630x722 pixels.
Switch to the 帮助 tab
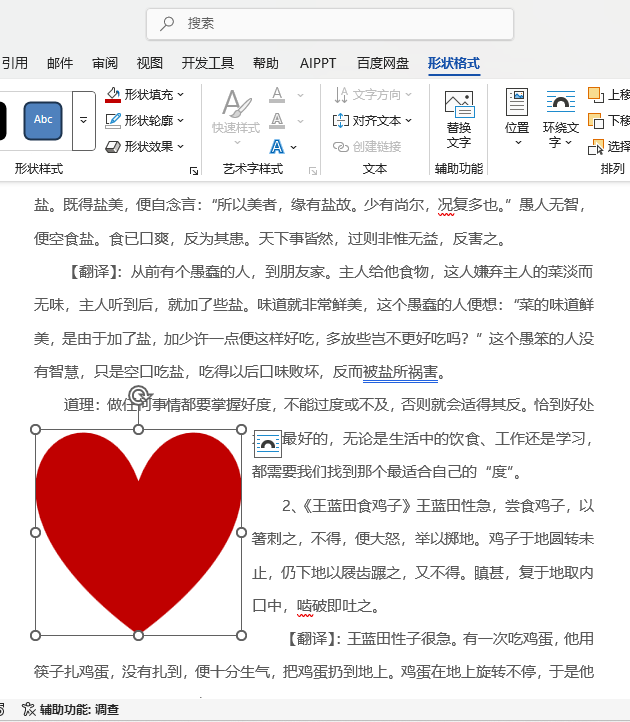266,63
